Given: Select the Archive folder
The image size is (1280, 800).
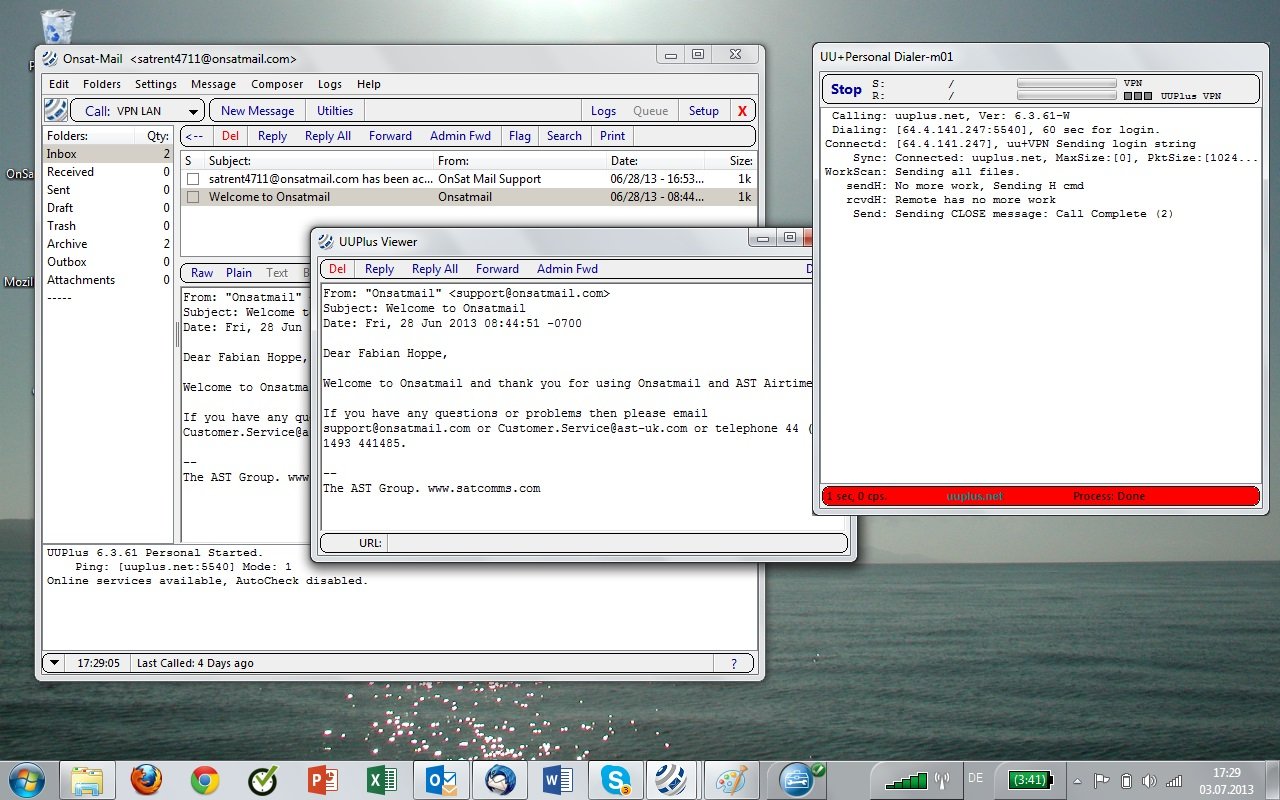Looking at the screenshot, I should tap(108, 244).
